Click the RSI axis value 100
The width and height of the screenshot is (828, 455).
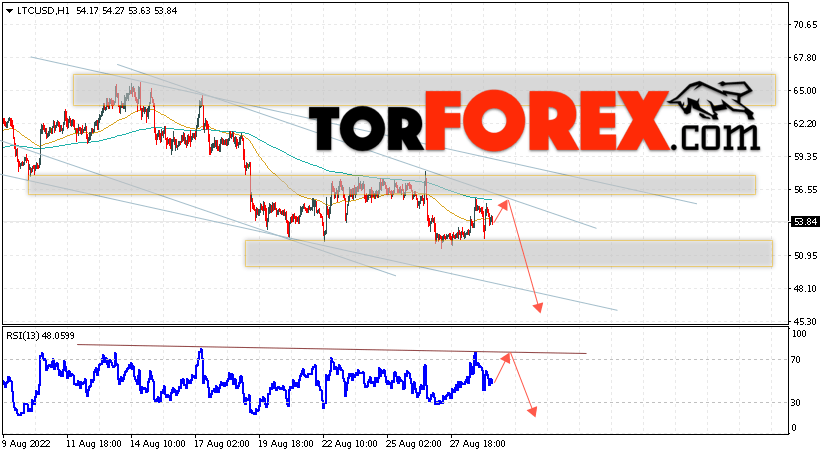799,334
